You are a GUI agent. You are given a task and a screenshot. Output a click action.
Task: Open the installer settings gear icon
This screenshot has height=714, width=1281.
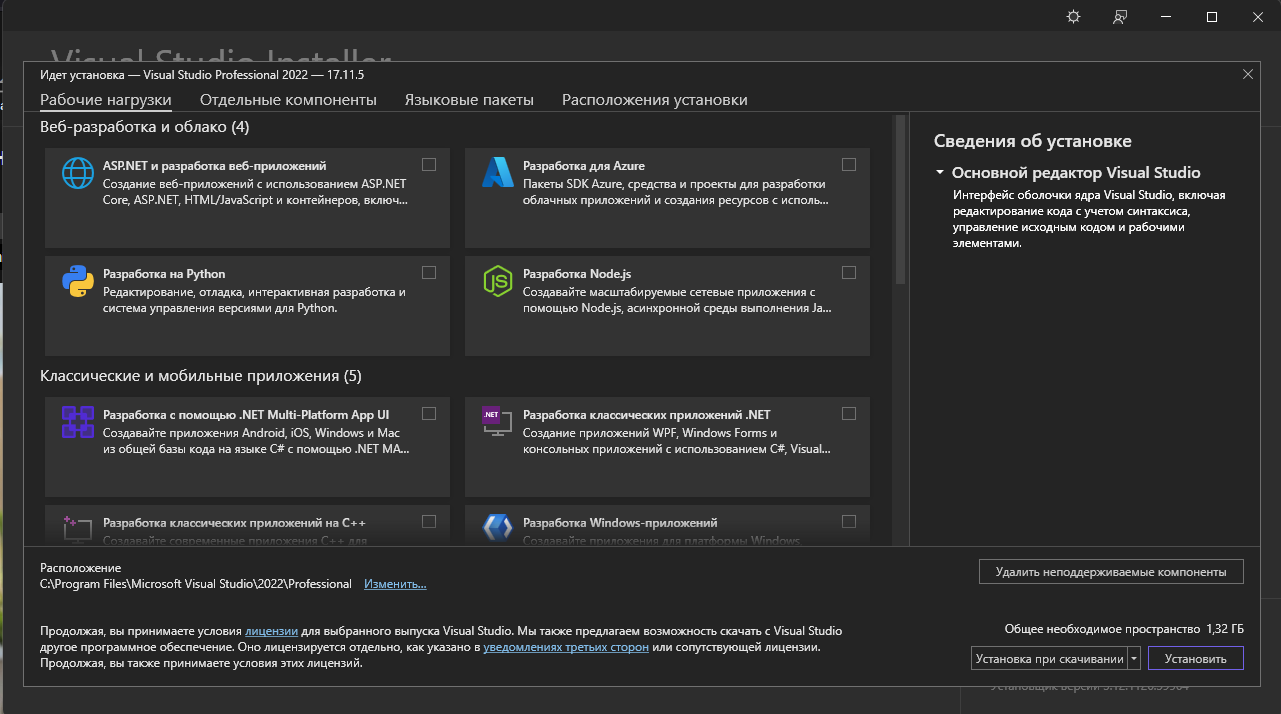1073,17
